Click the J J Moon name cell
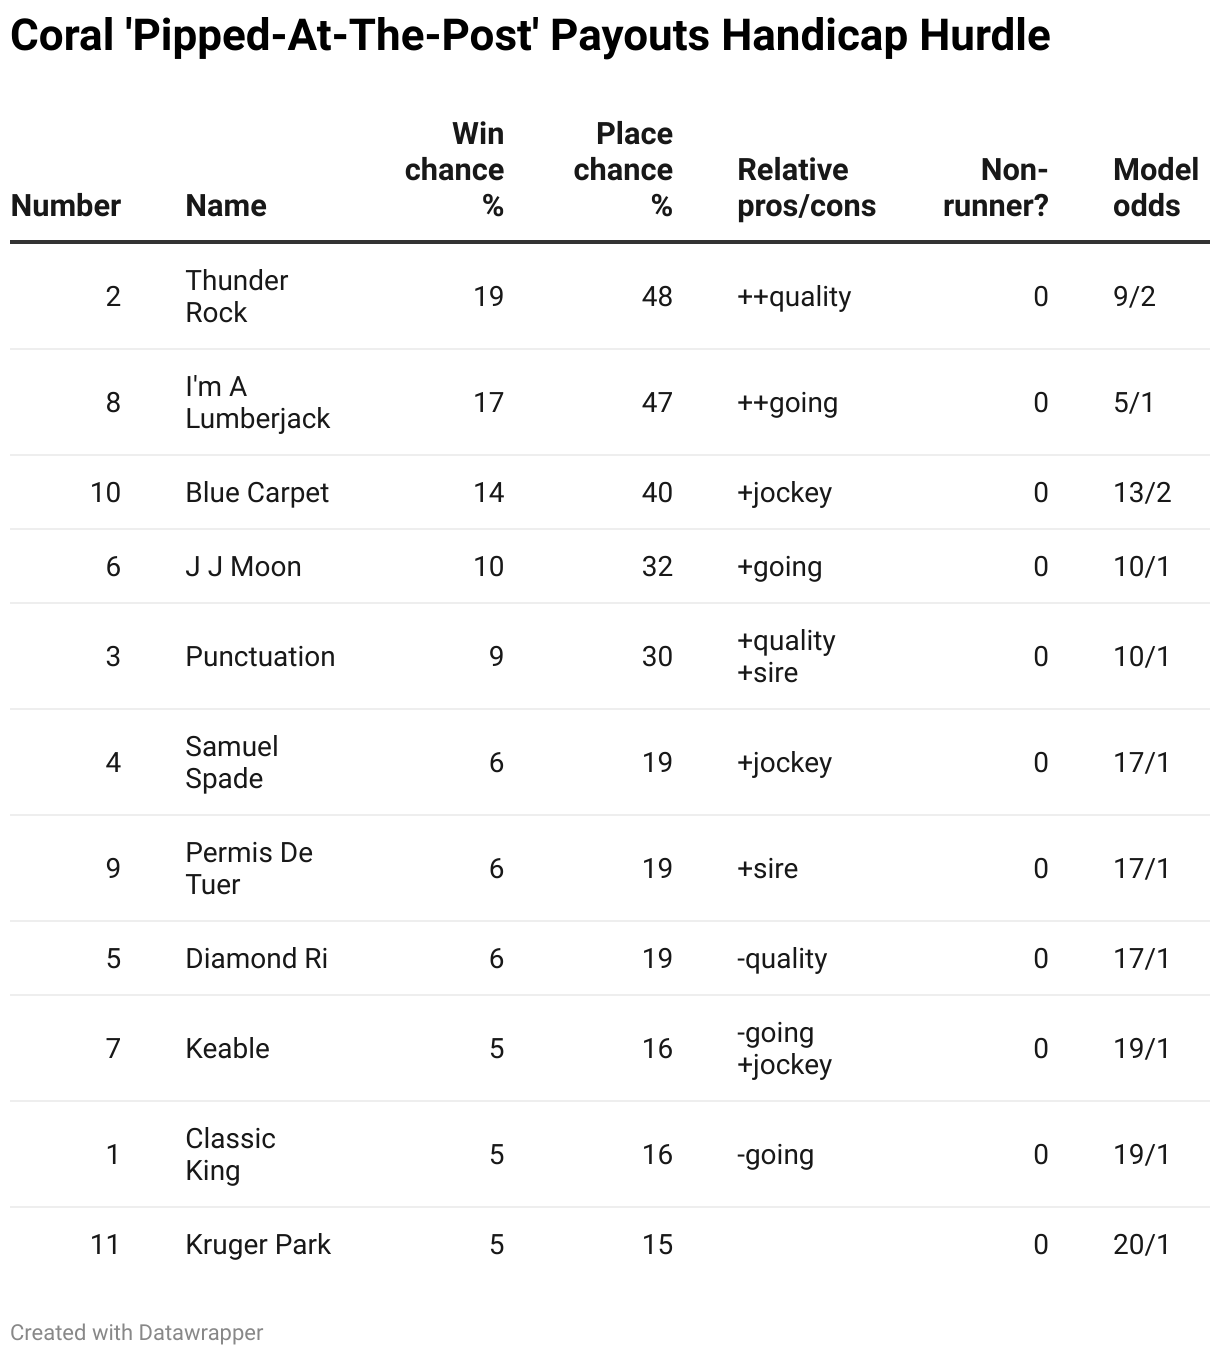Screen dimensions: 1220x1356 tap(243, 566)
